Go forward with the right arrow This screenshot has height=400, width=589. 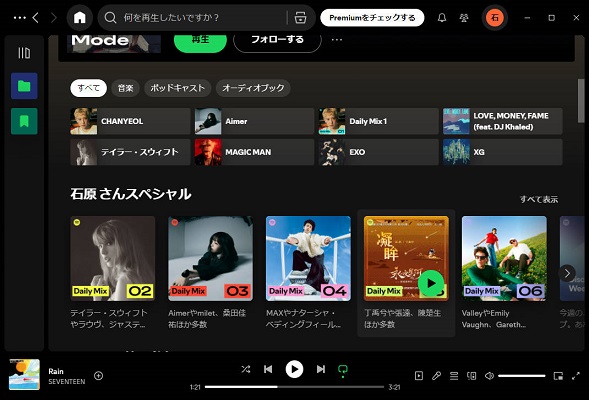53,18
